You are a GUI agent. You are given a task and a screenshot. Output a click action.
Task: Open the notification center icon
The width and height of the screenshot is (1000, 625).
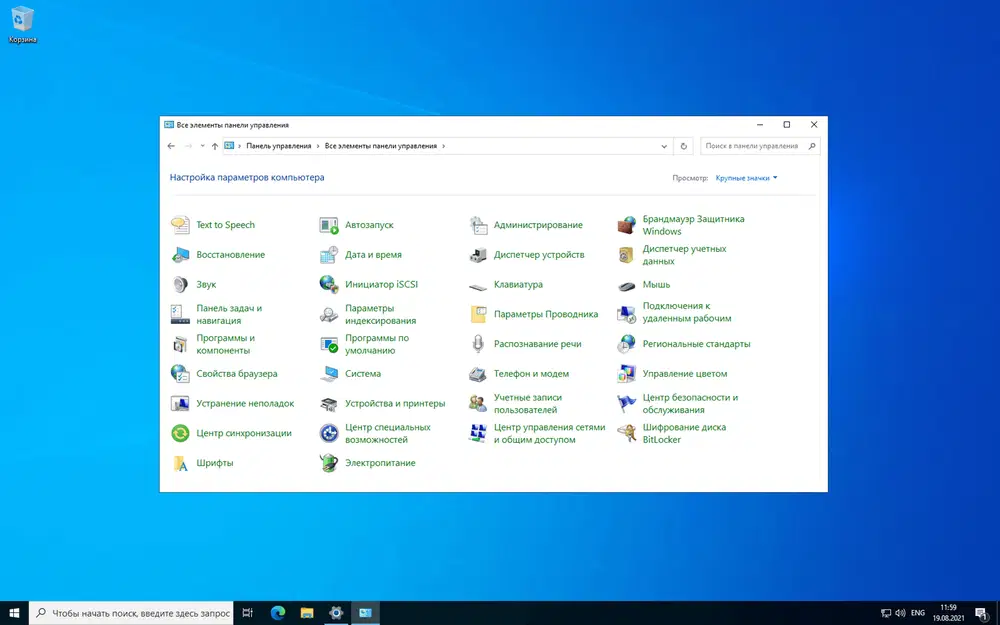(x=982, y=613)
